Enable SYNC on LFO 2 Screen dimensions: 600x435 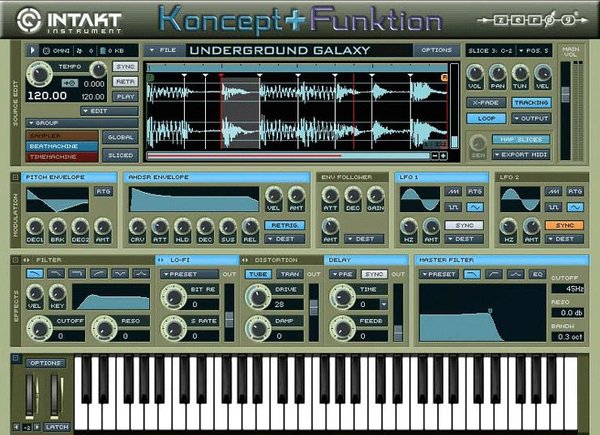[564, 225]
